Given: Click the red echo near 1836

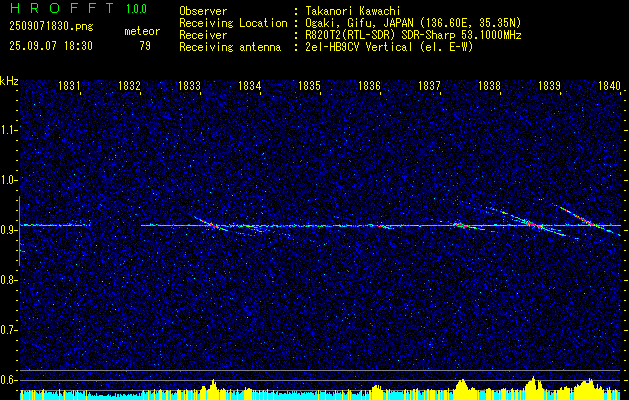Looking at the screenshot, I should [x=377, y=226].
